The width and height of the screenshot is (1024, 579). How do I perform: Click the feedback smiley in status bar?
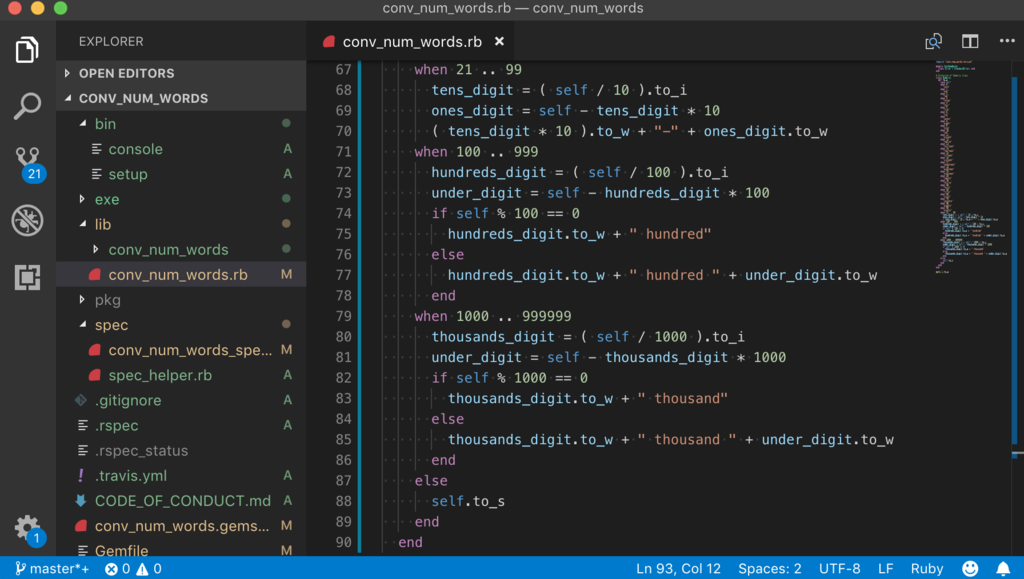(x=970, y=569)
